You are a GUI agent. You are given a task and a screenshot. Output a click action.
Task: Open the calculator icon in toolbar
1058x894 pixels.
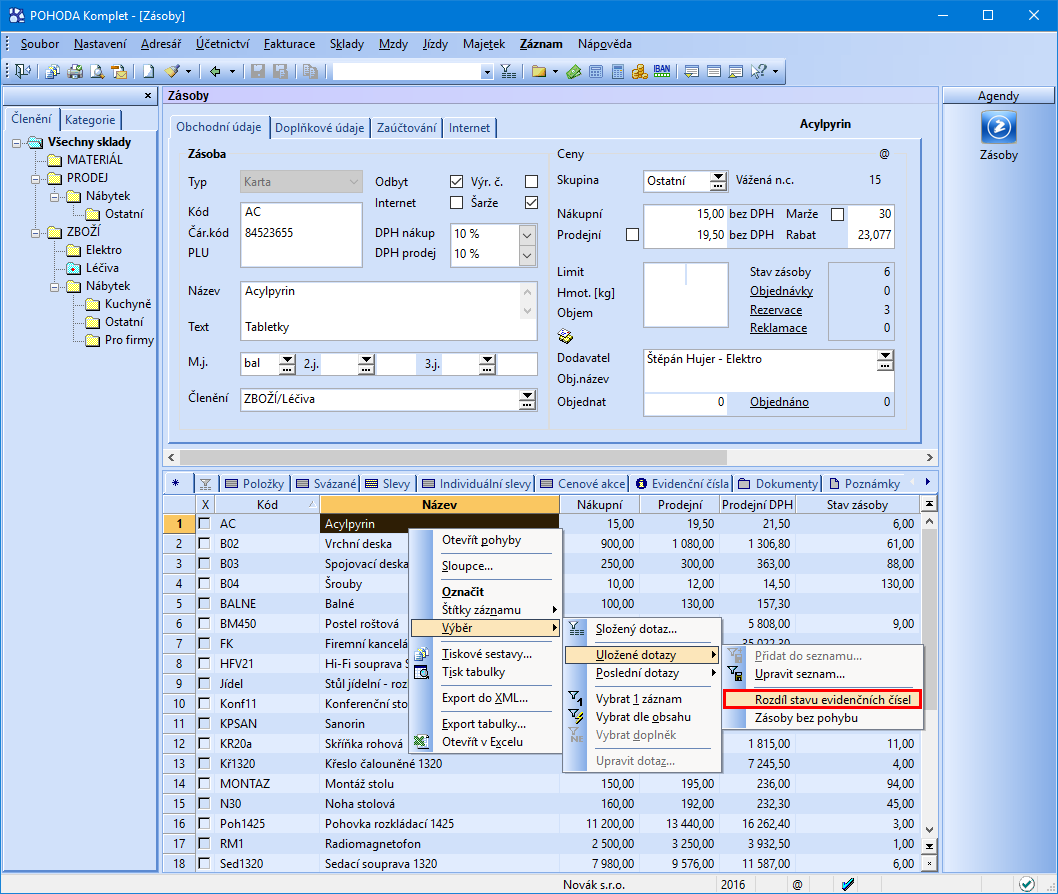[617, 71]
